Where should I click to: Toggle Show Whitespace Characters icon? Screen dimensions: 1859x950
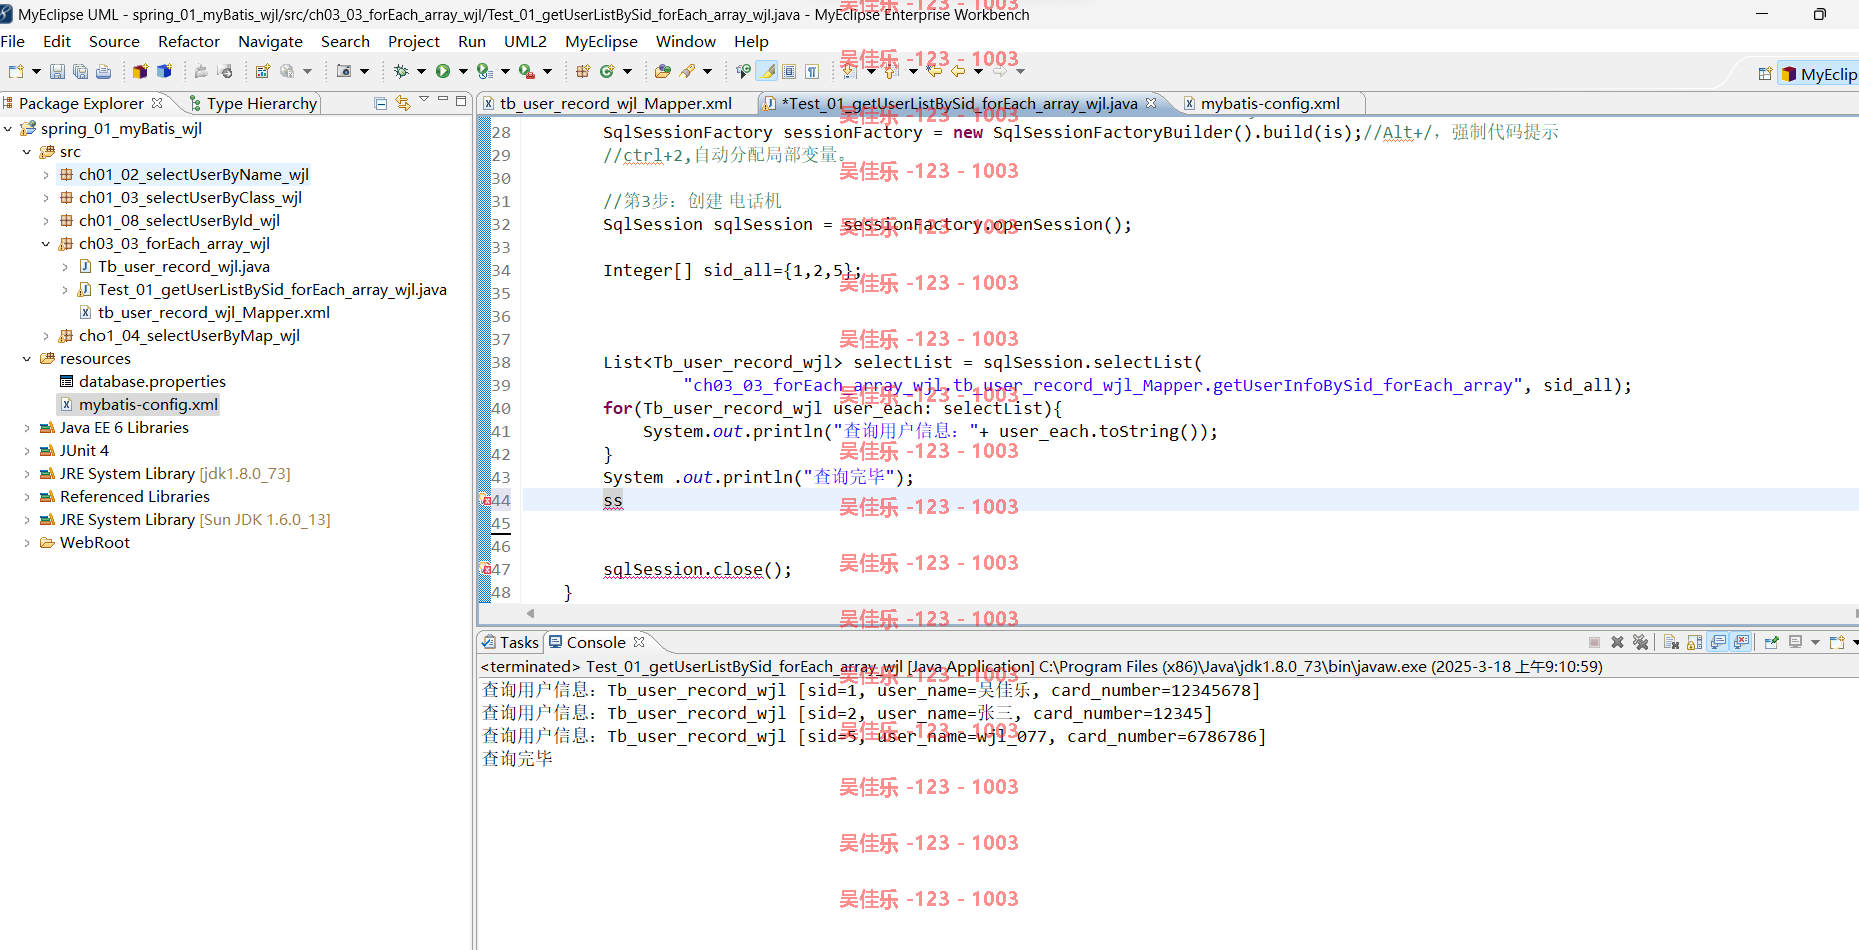click(x=812, y=71)
